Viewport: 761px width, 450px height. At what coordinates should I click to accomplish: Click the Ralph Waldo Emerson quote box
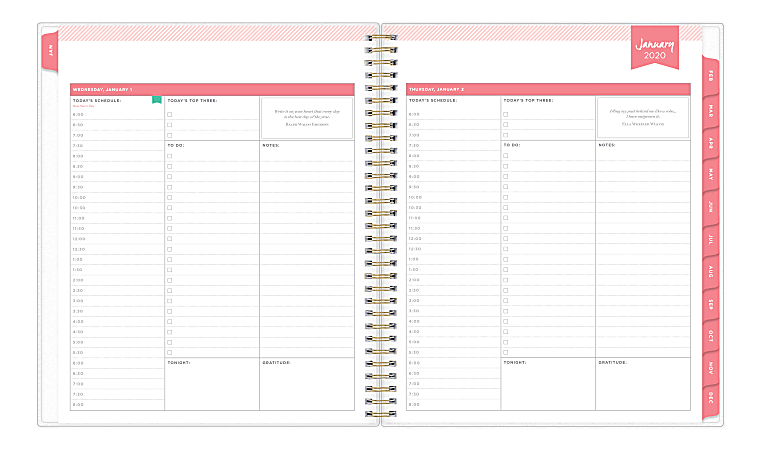coord(306,117)
